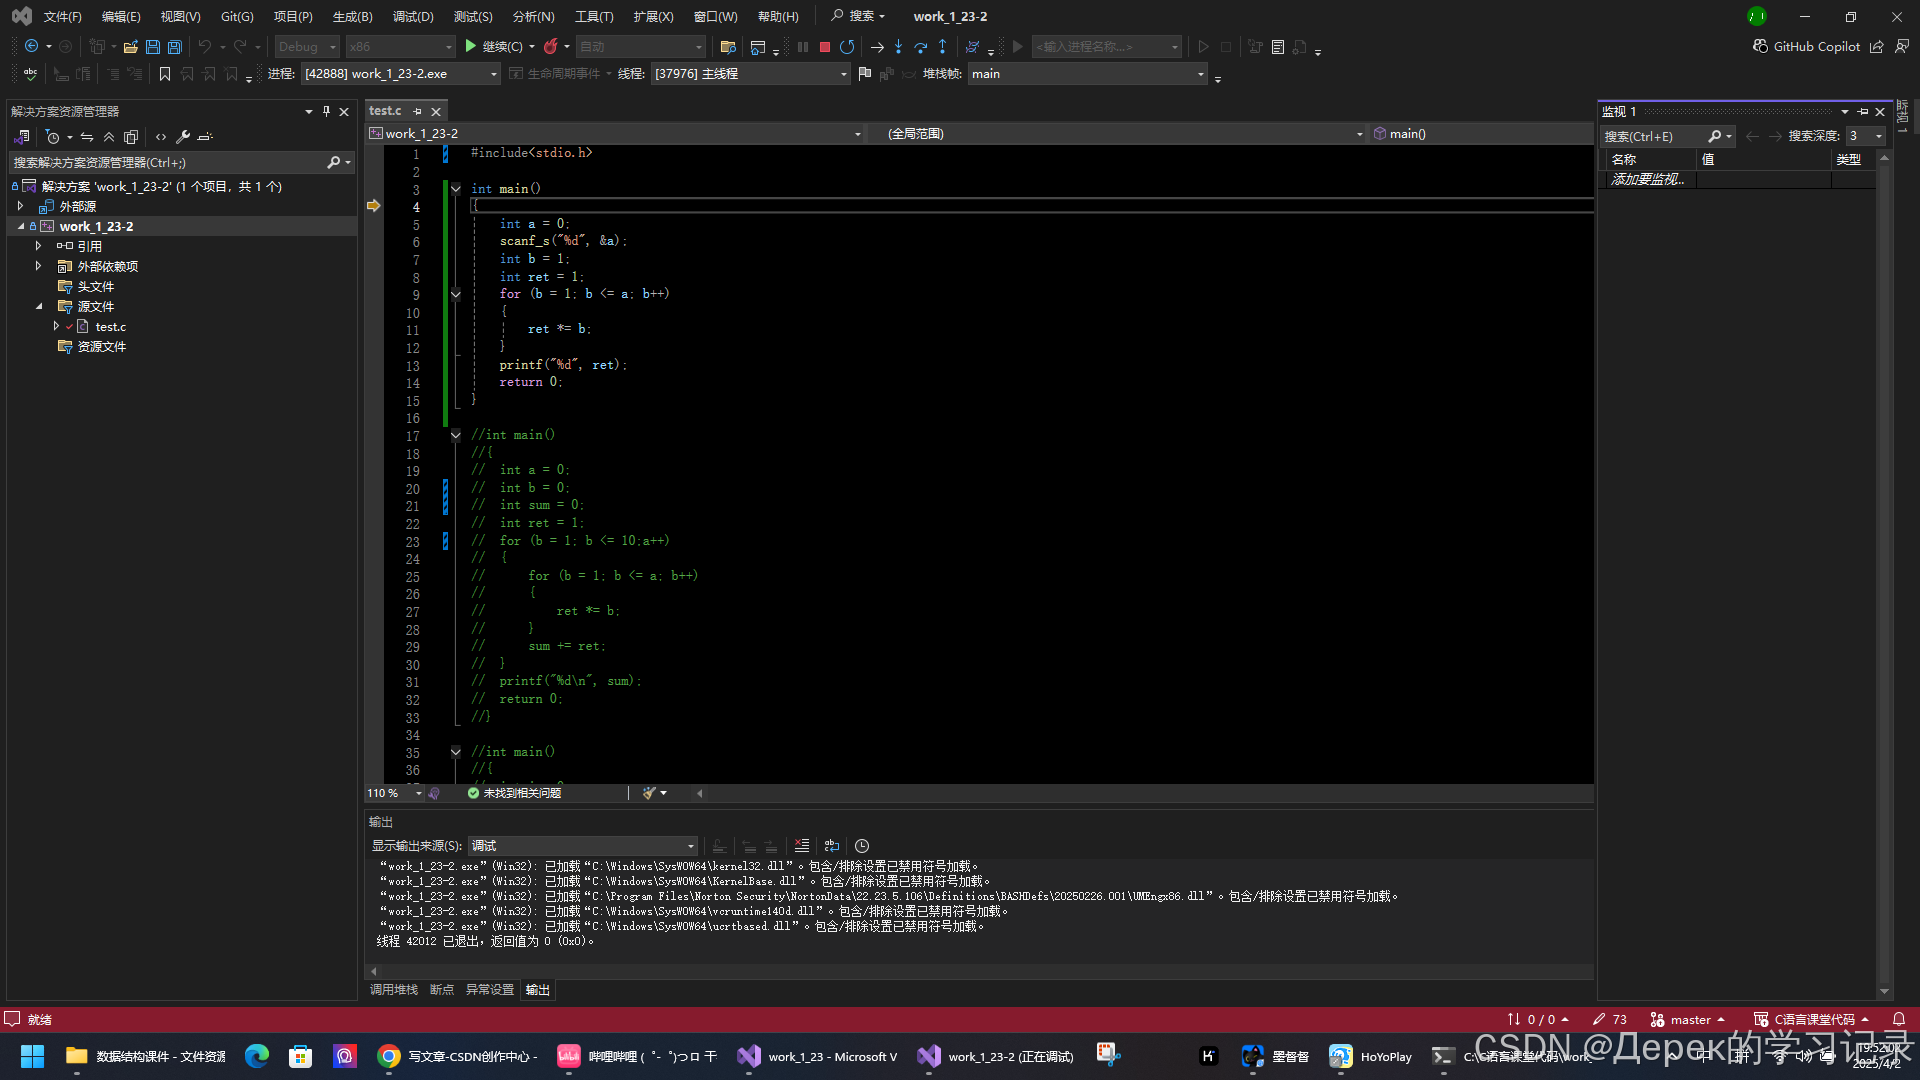Toggle output timestamps clock icon
1920x1080 pixels.
point(862,846)
